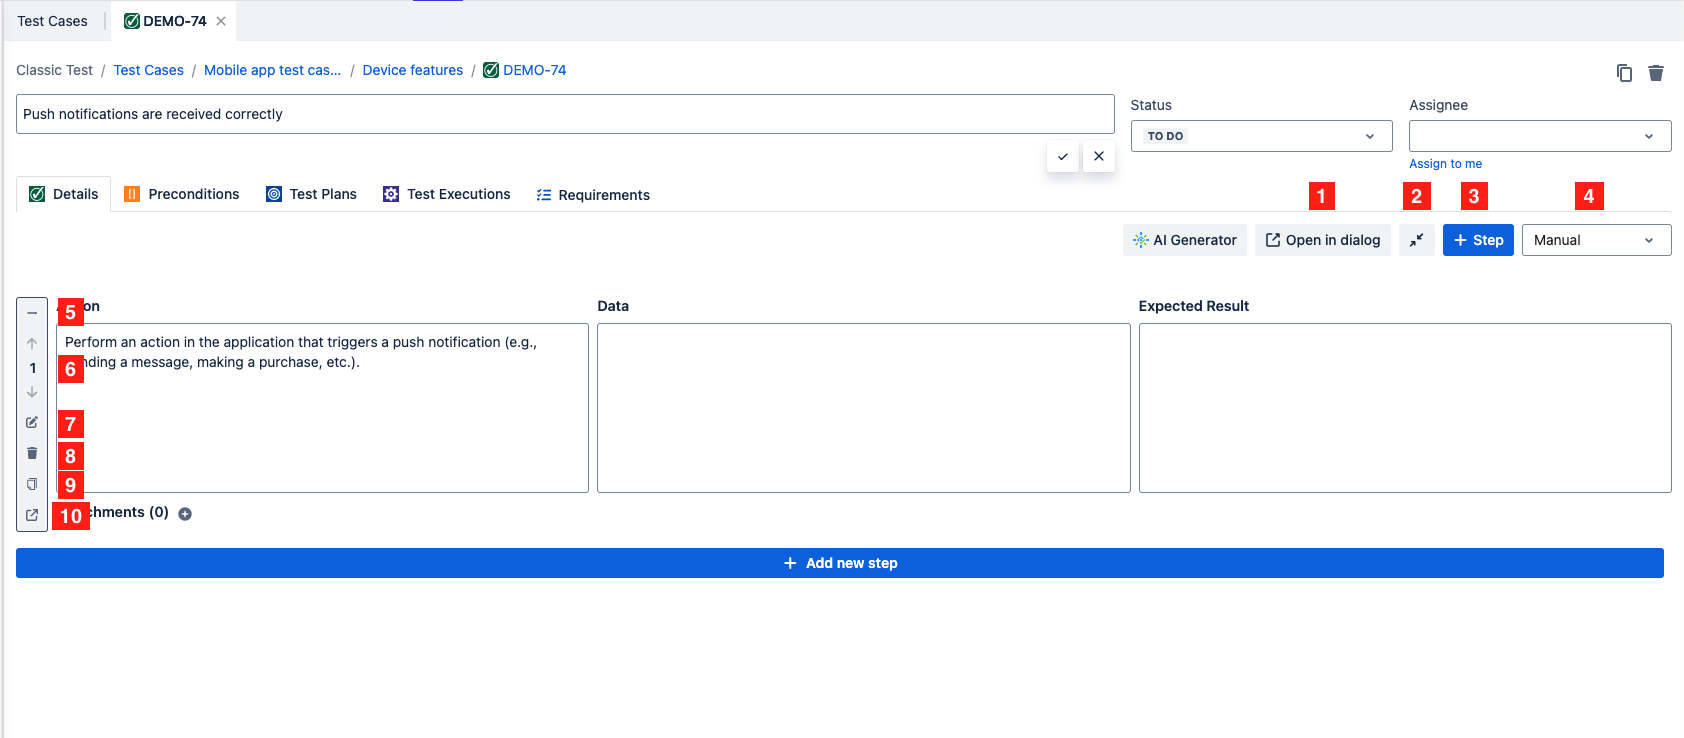Click the Expected Result text field
Image resolution: width=1684 pixels, height=738 pixels.
[x=1404, y=407]
